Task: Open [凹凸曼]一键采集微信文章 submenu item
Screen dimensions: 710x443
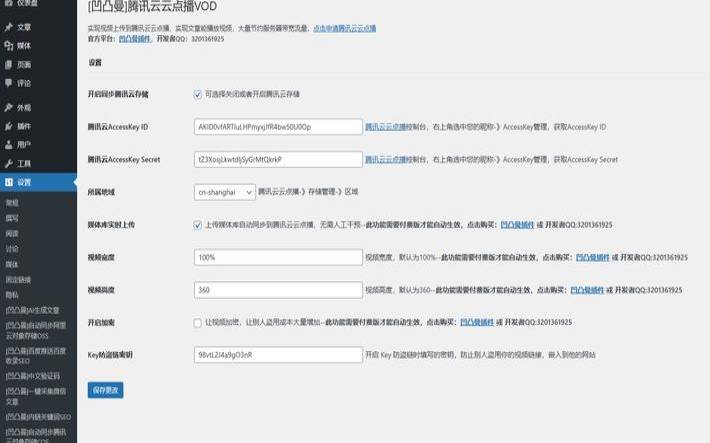Action: [x=36, y=396]
